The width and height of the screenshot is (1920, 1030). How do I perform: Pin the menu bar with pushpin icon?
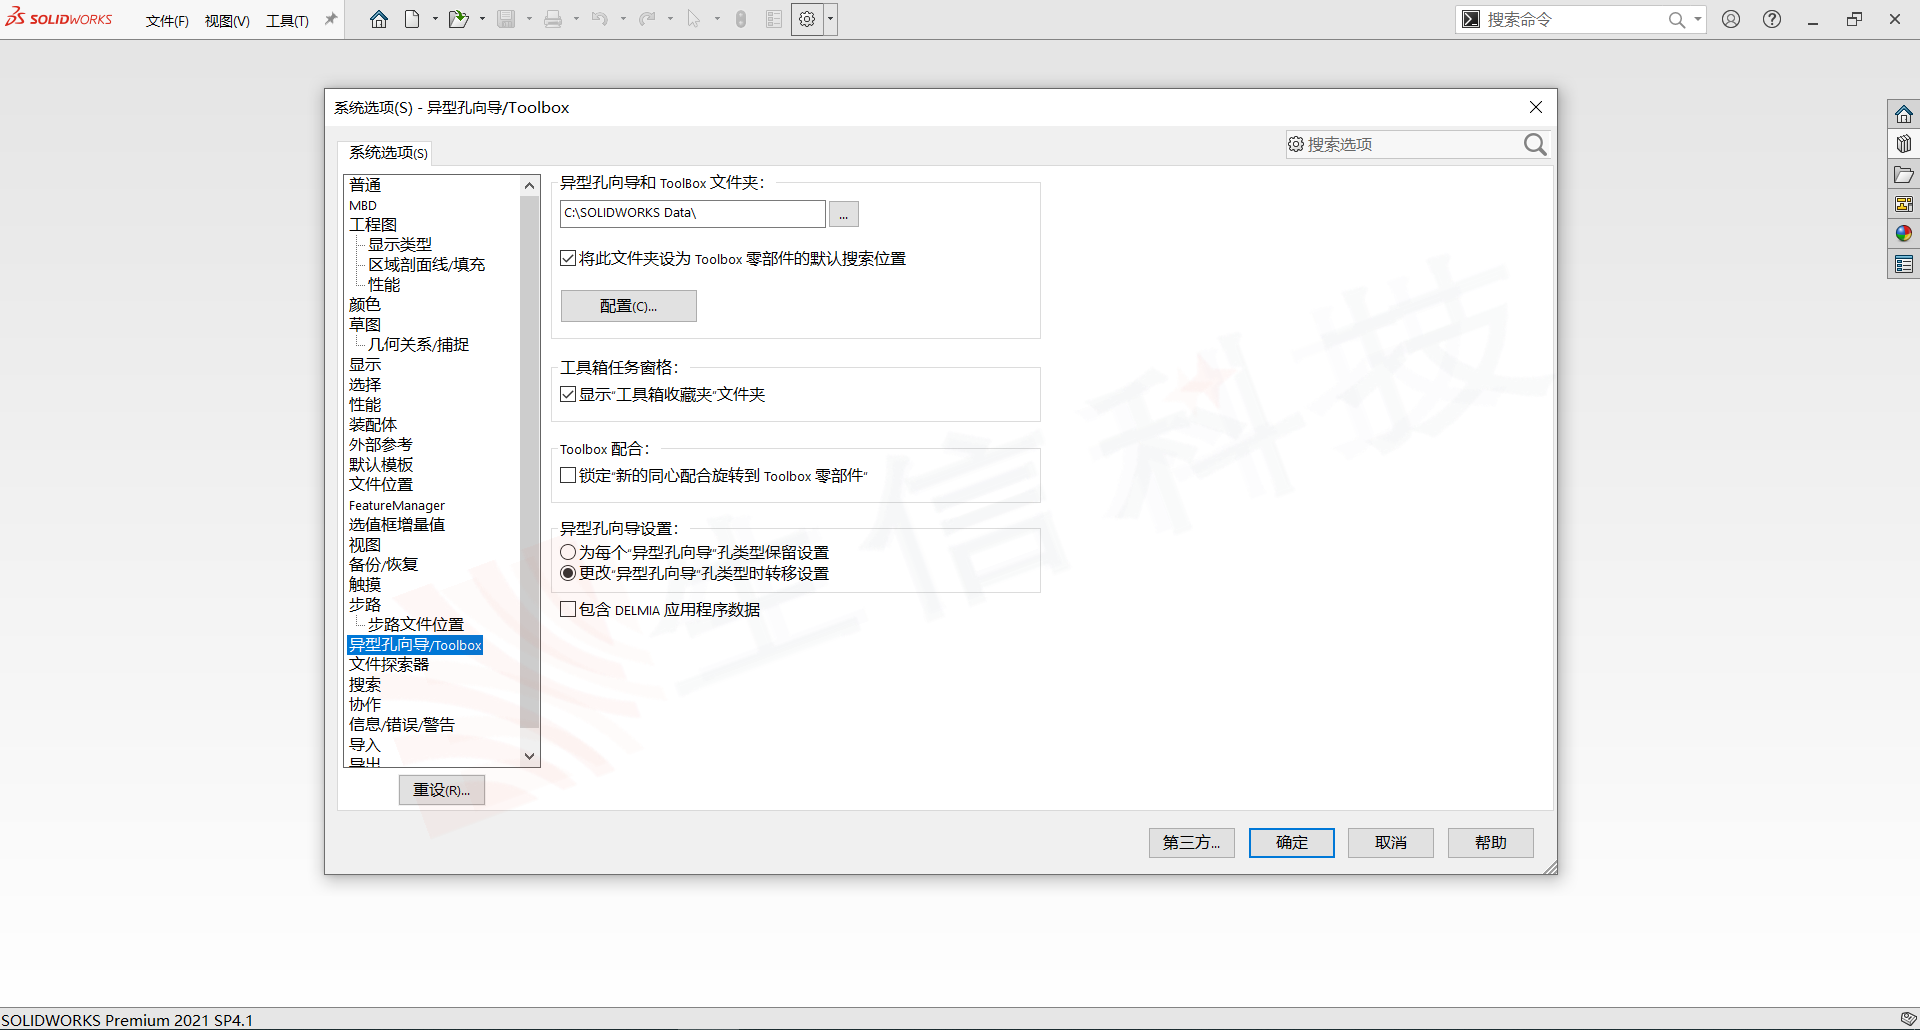(331, 19)
